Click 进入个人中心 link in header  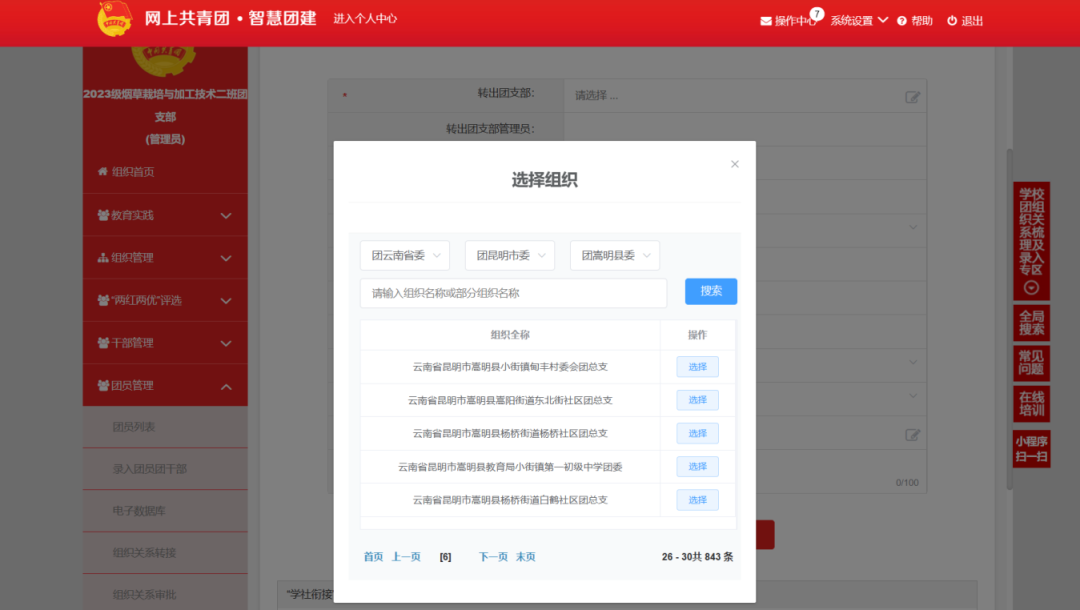click(x=365, y=19)
